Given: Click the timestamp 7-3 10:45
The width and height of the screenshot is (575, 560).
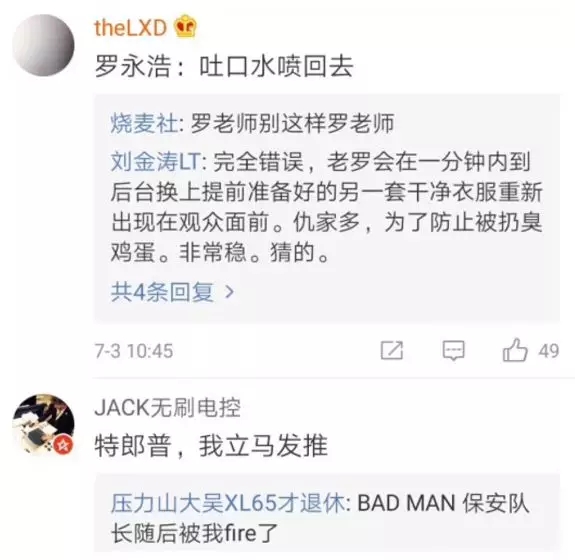Looking at the screenshot, I should (133, 351).
